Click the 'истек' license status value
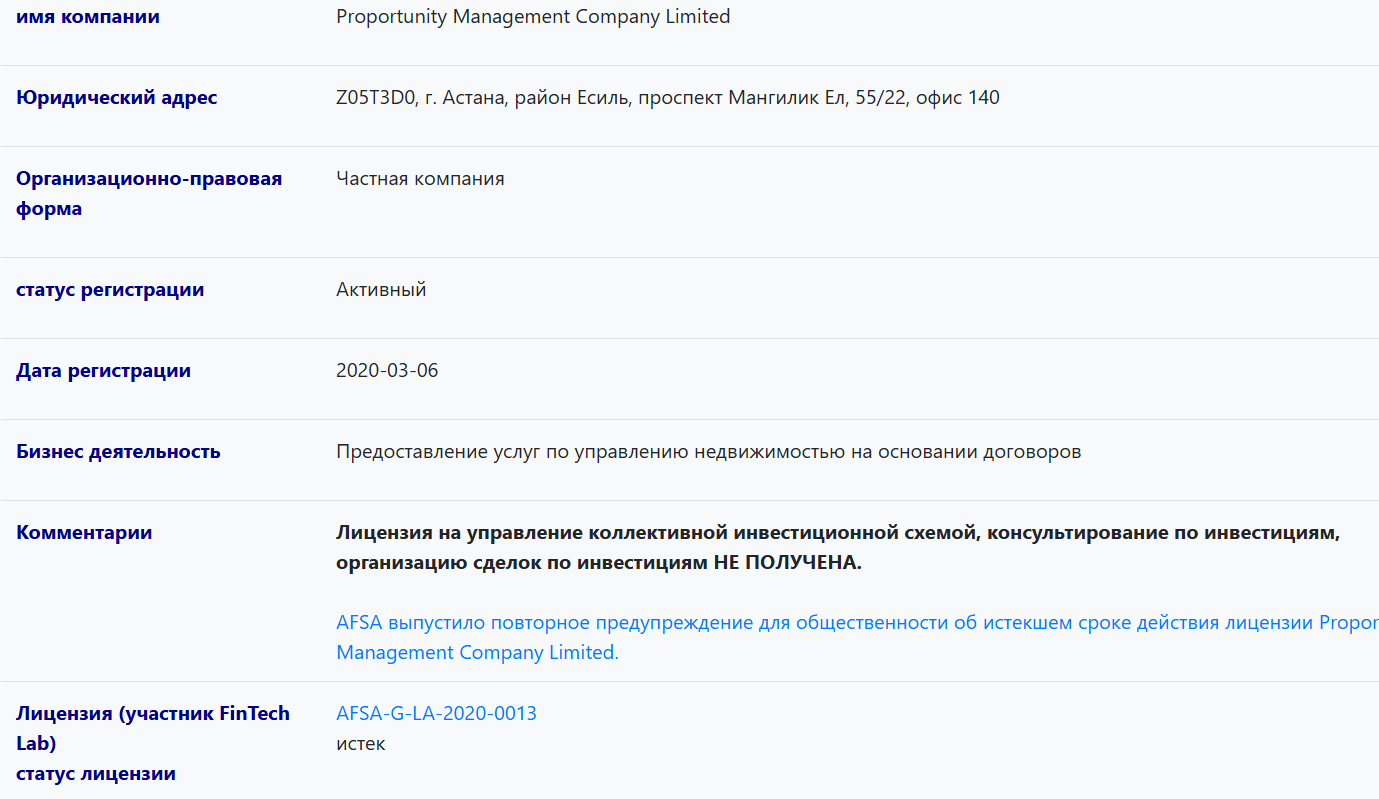The height and width of the screenshot is (799, 1379). click(361, 744)
